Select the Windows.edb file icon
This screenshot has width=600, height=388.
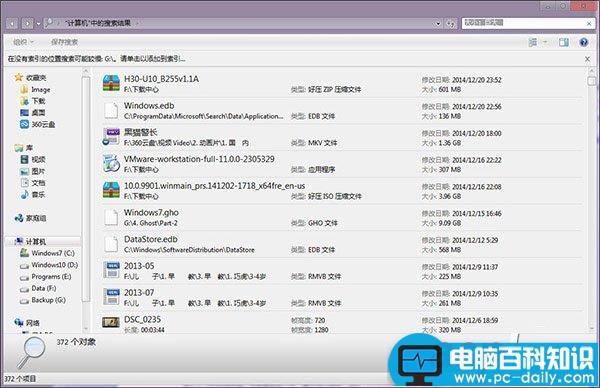pos(111,110)
